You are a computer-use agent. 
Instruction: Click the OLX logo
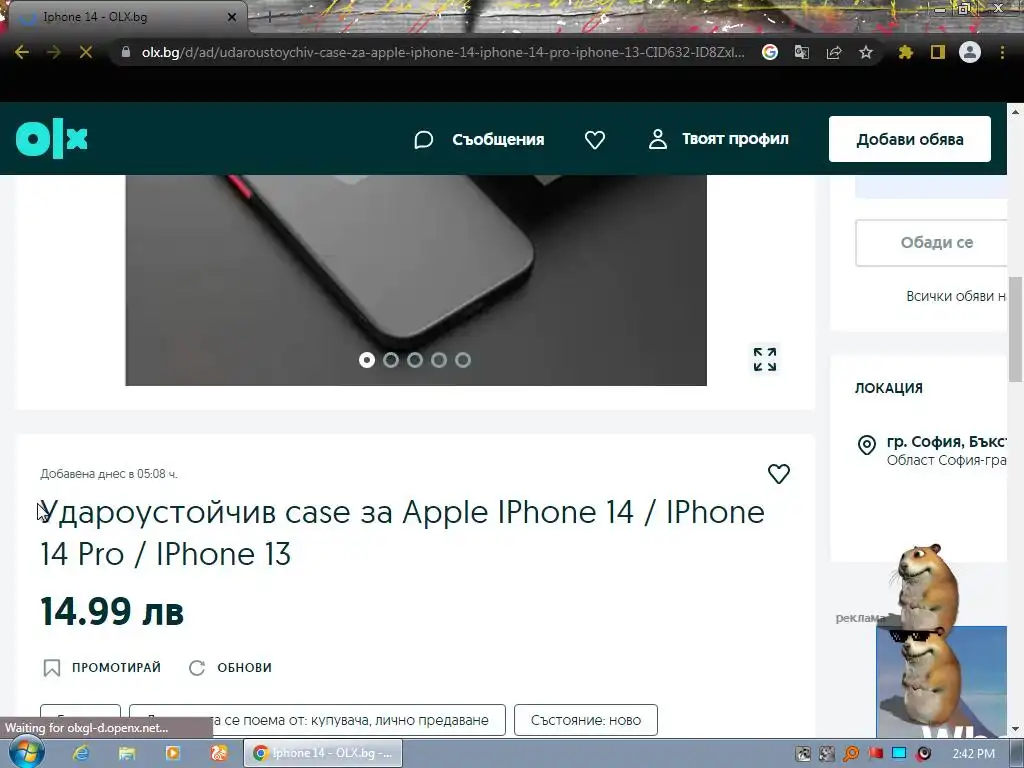[x=52, y=138]
